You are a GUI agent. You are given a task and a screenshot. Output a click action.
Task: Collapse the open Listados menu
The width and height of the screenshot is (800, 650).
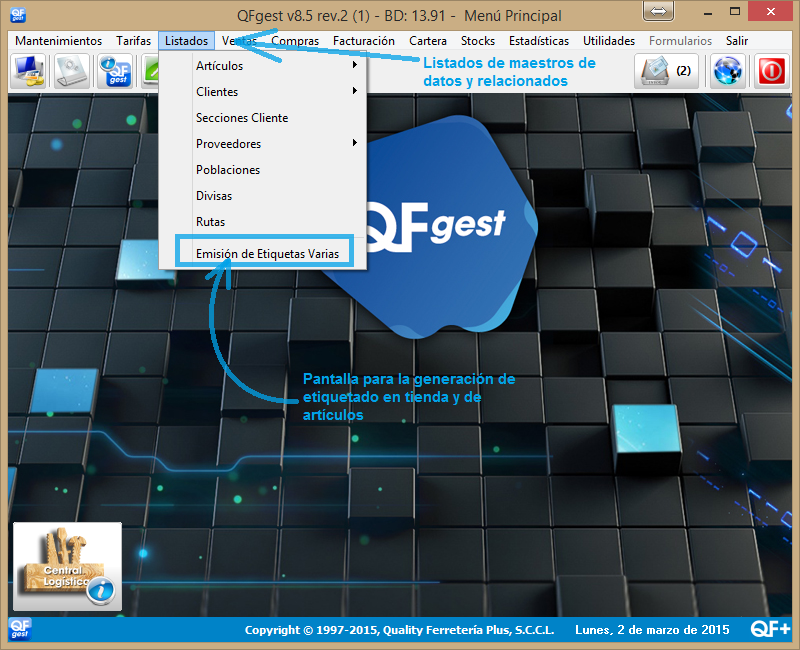[186, 41]
